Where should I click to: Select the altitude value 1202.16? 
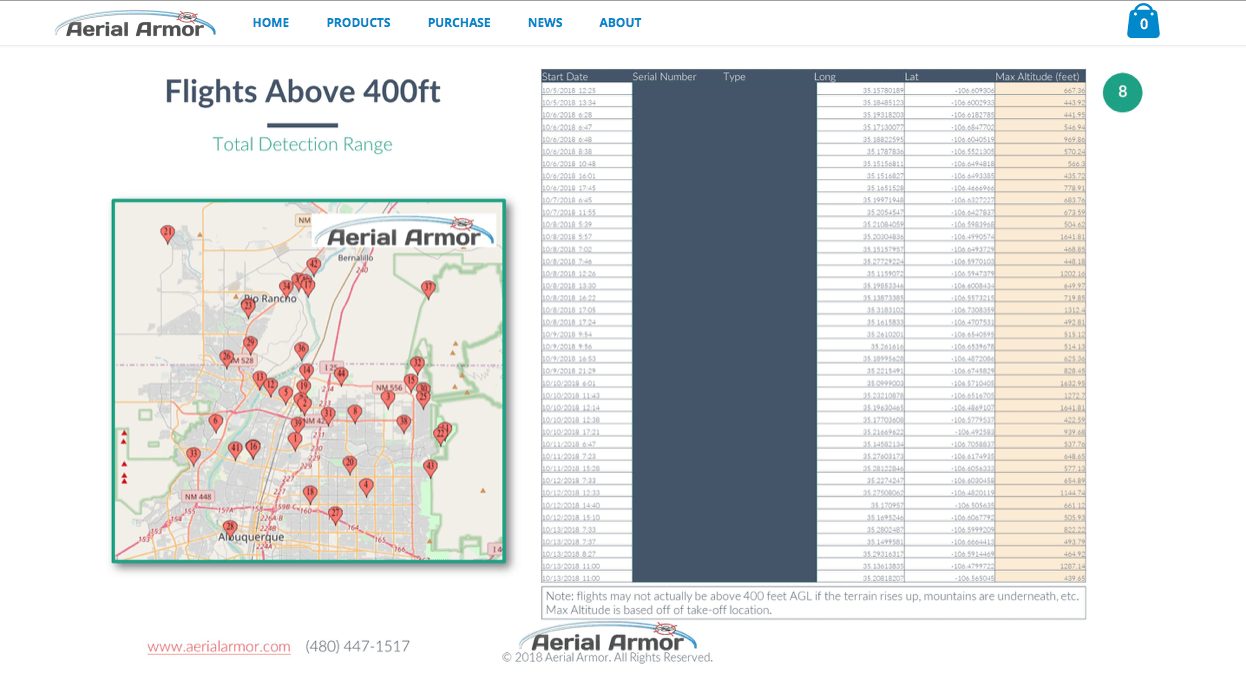click(1041, 273)
